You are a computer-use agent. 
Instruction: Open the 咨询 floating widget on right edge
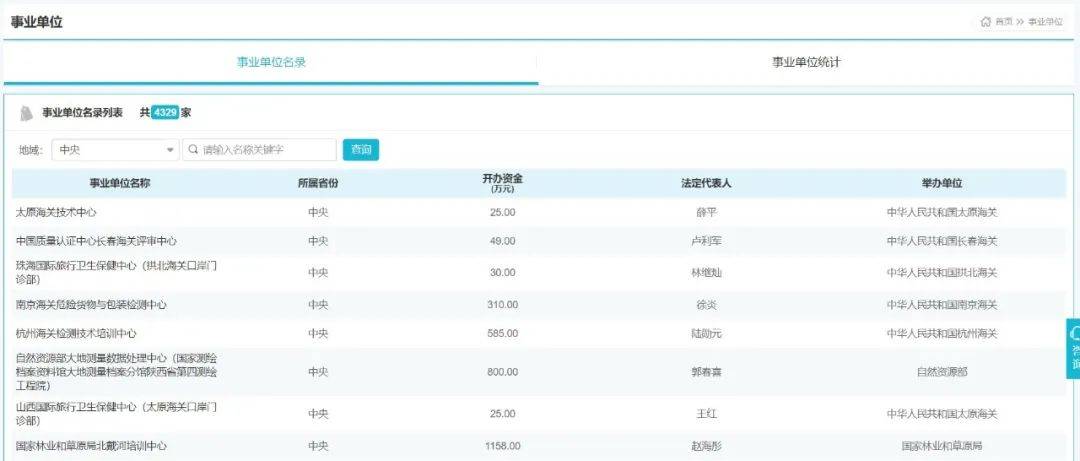pos(1073,348)
